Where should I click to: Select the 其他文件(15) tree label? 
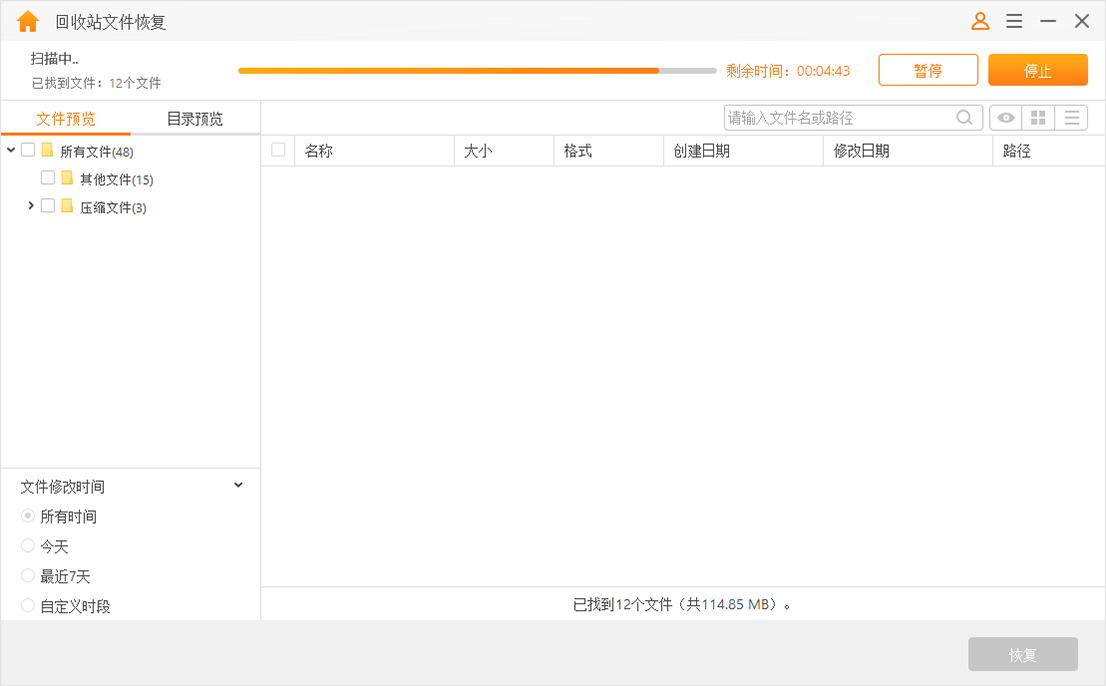(116, 180)
